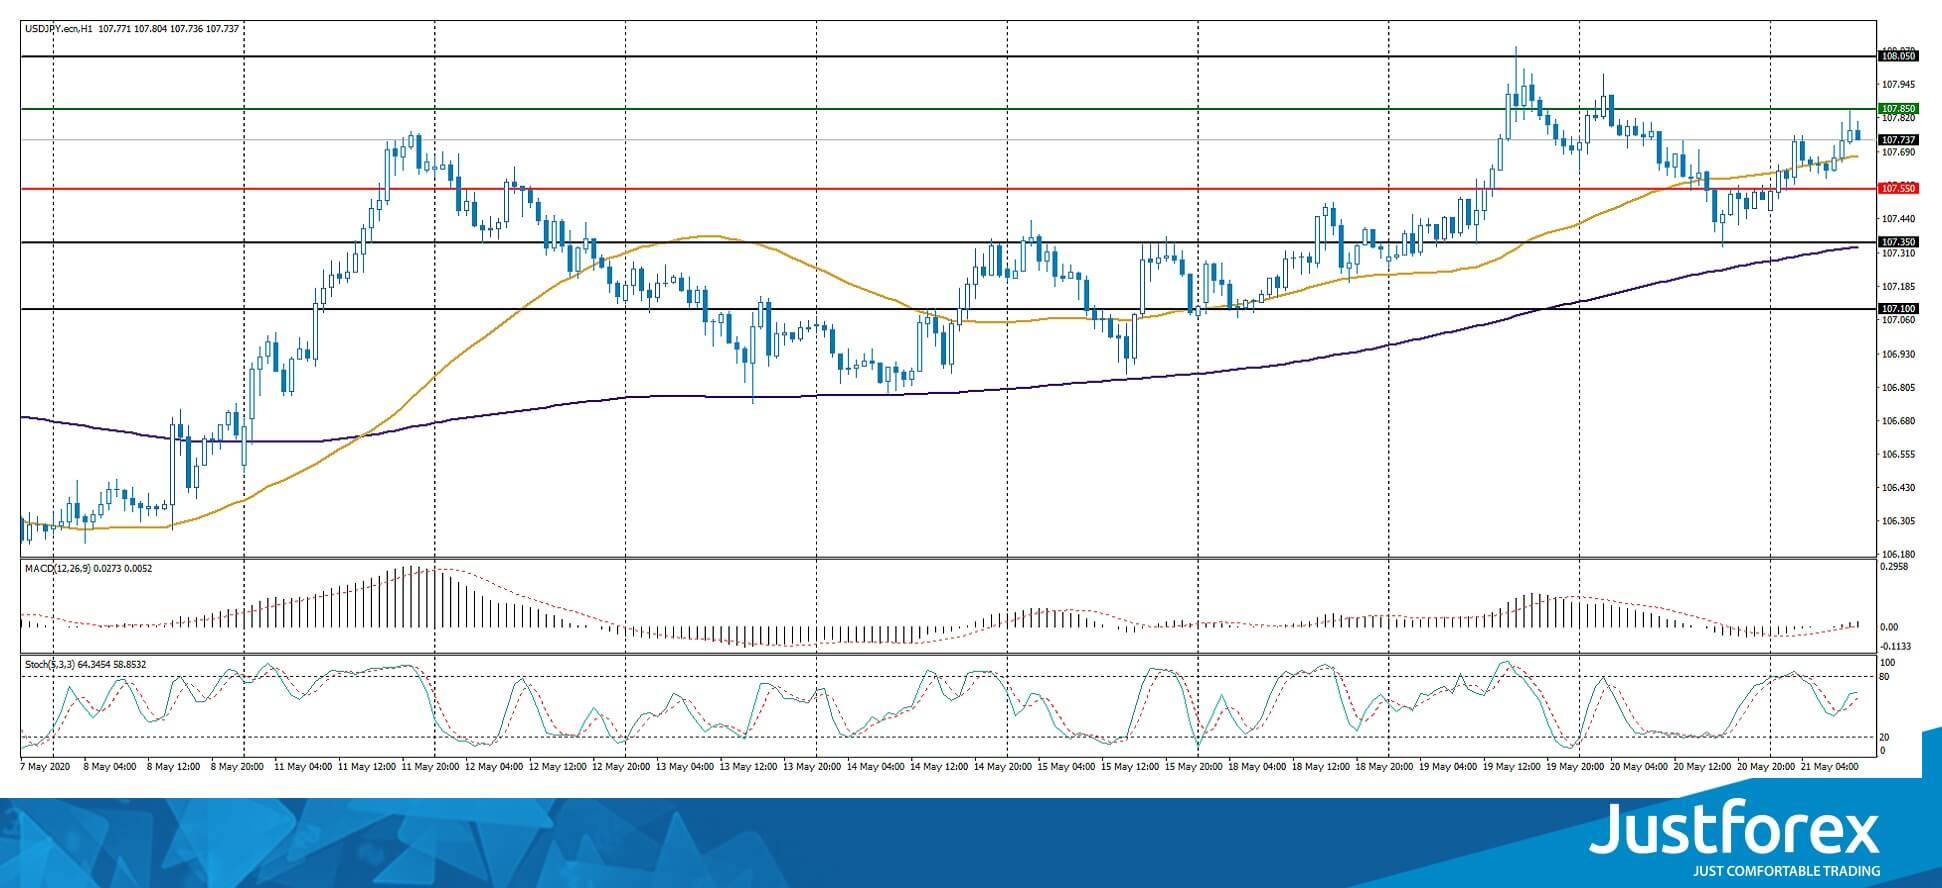Click the 11 May 04:00 time label
The width and height of the screenshot is (1942, 888).
point(302,767)
